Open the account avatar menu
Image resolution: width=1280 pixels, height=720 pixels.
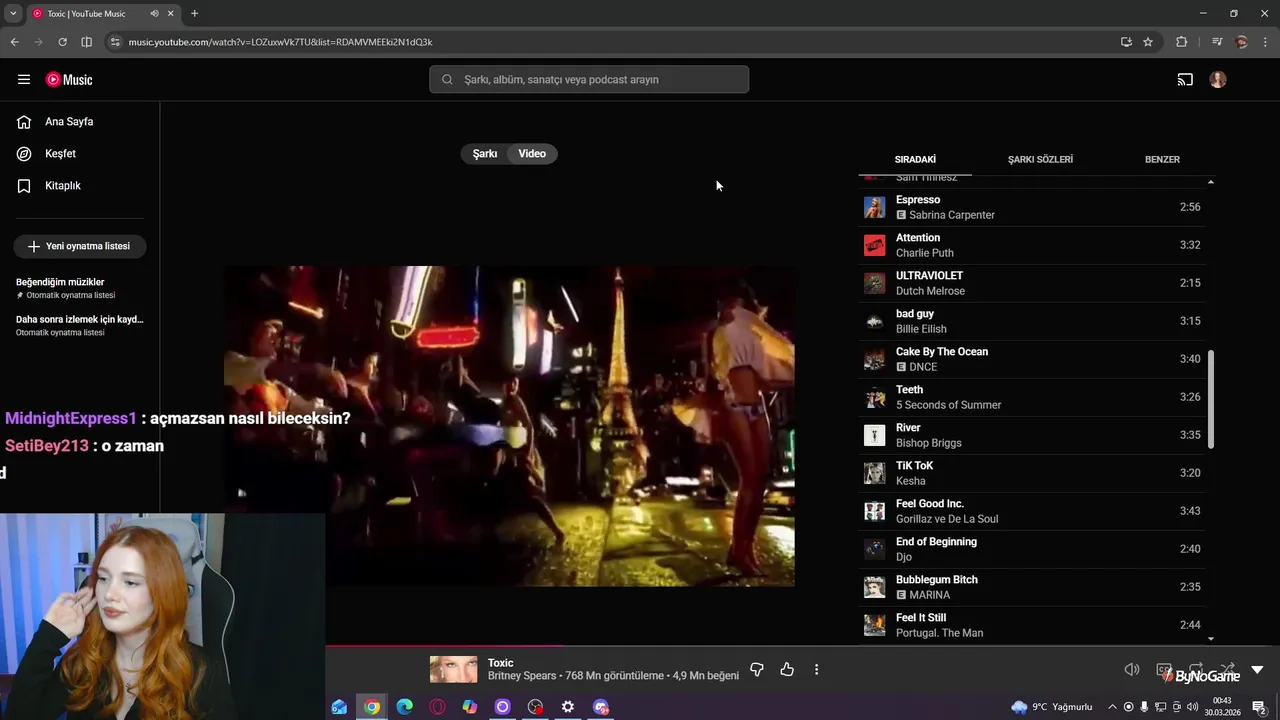(x=1218, y=80)
